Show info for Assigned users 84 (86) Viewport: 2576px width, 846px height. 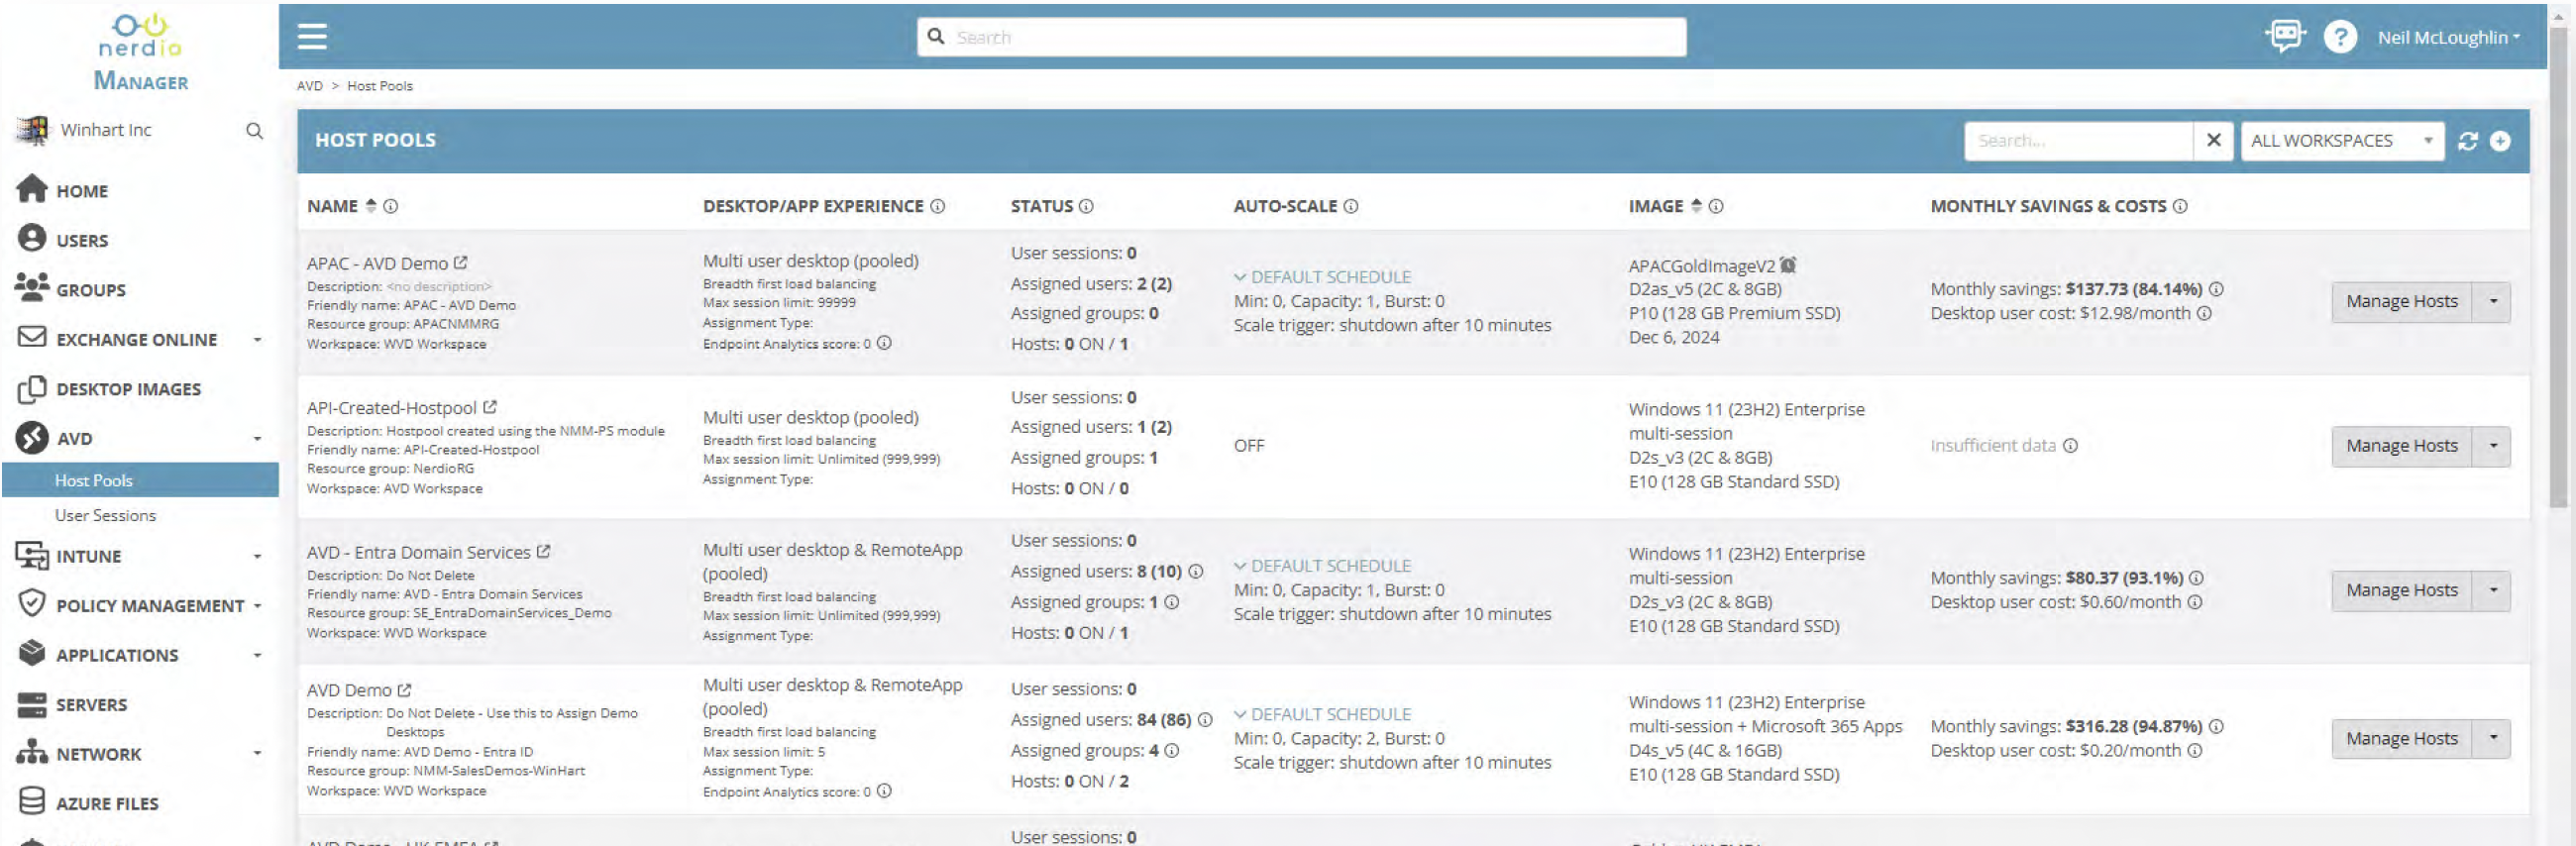1206,720
